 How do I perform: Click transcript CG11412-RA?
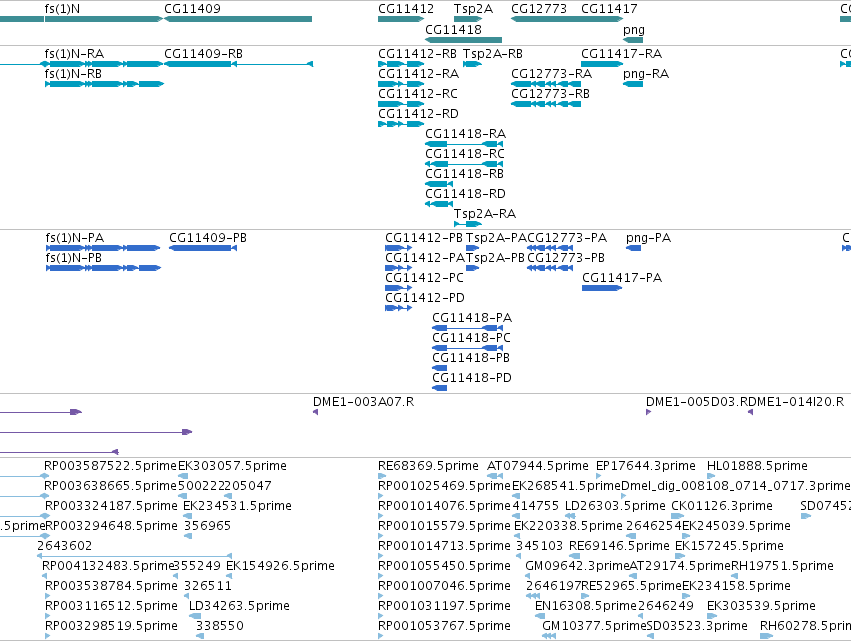[401, 84]
